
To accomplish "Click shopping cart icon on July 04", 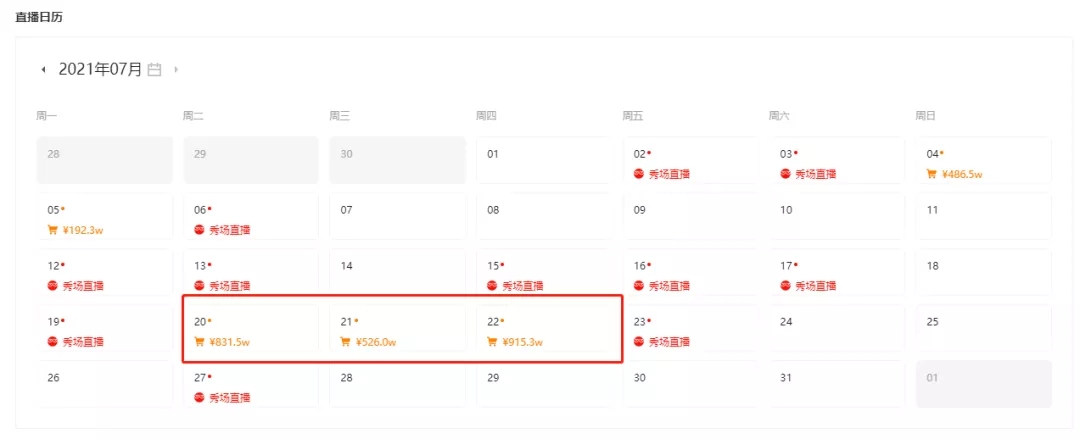I will click(932, 174).
